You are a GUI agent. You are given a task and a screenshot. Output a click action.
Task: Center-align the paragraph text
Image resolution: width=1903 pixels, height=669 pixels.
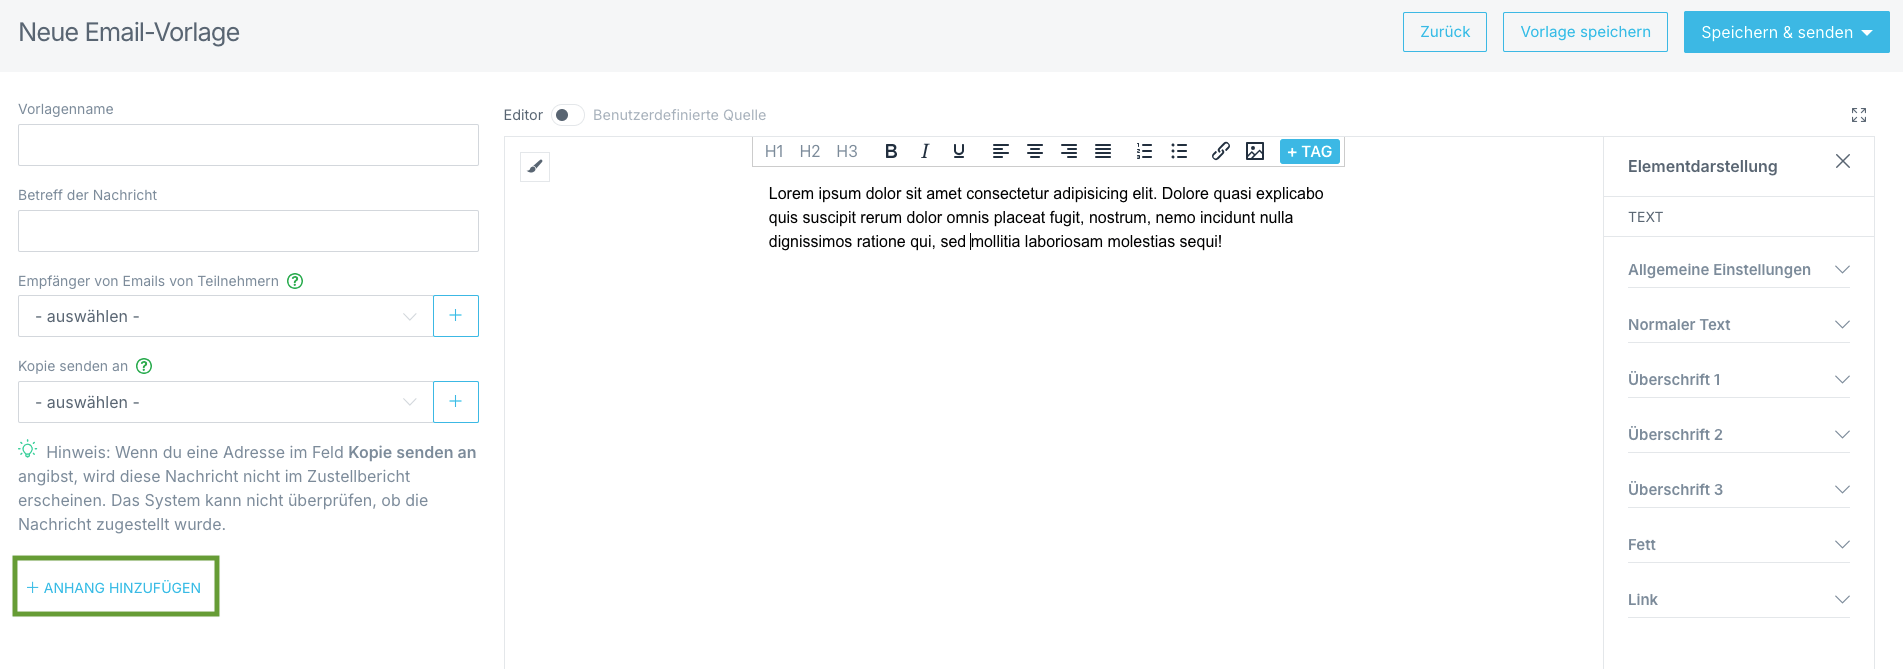pyautogui.click(x=1035, y=151)
